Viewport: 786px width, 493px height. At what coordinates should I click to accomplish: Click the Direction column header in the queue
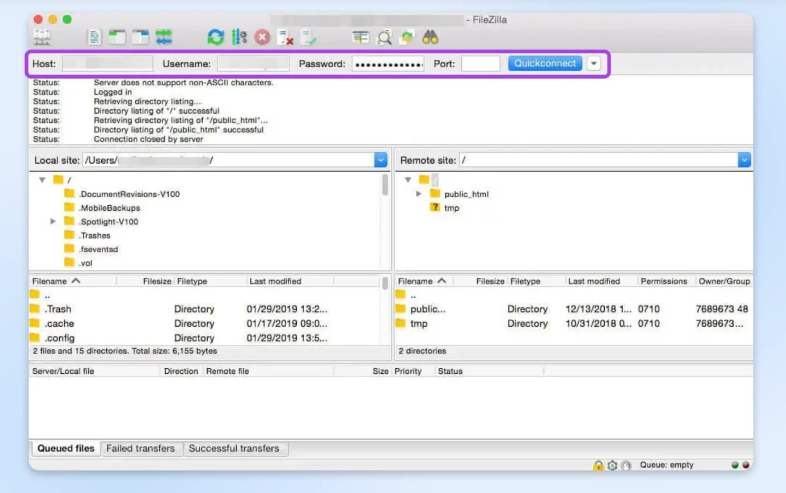pos(181,371)
